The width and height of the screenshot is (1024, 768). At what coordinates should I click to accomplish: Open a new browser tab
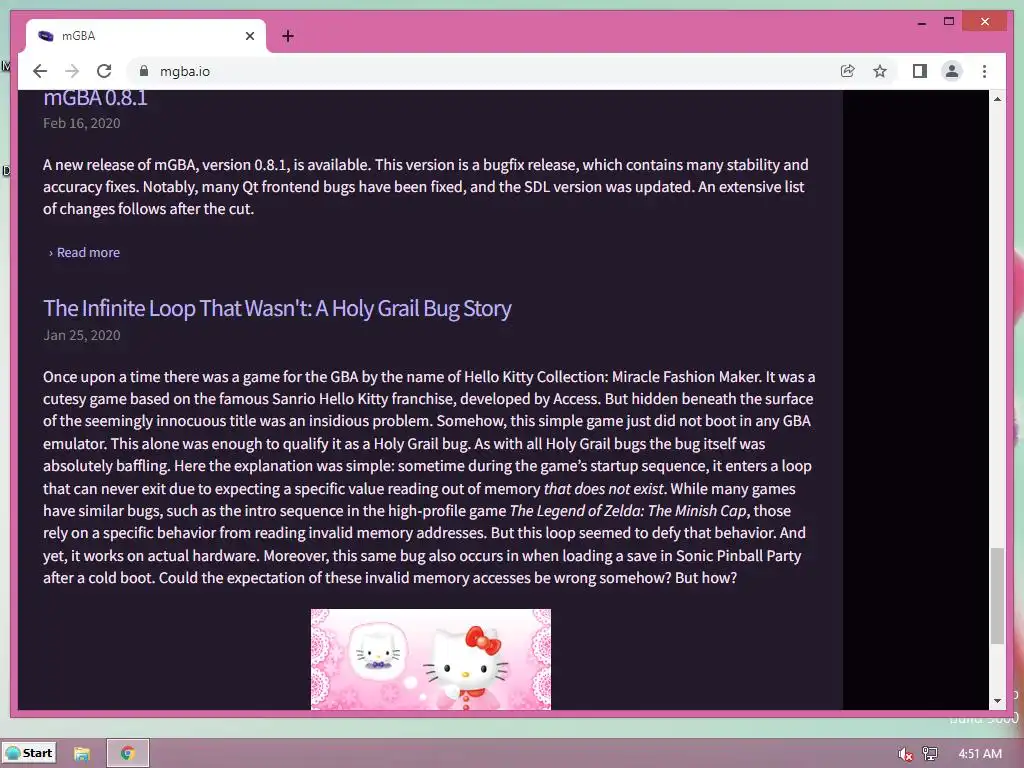[x=288, y=37]
